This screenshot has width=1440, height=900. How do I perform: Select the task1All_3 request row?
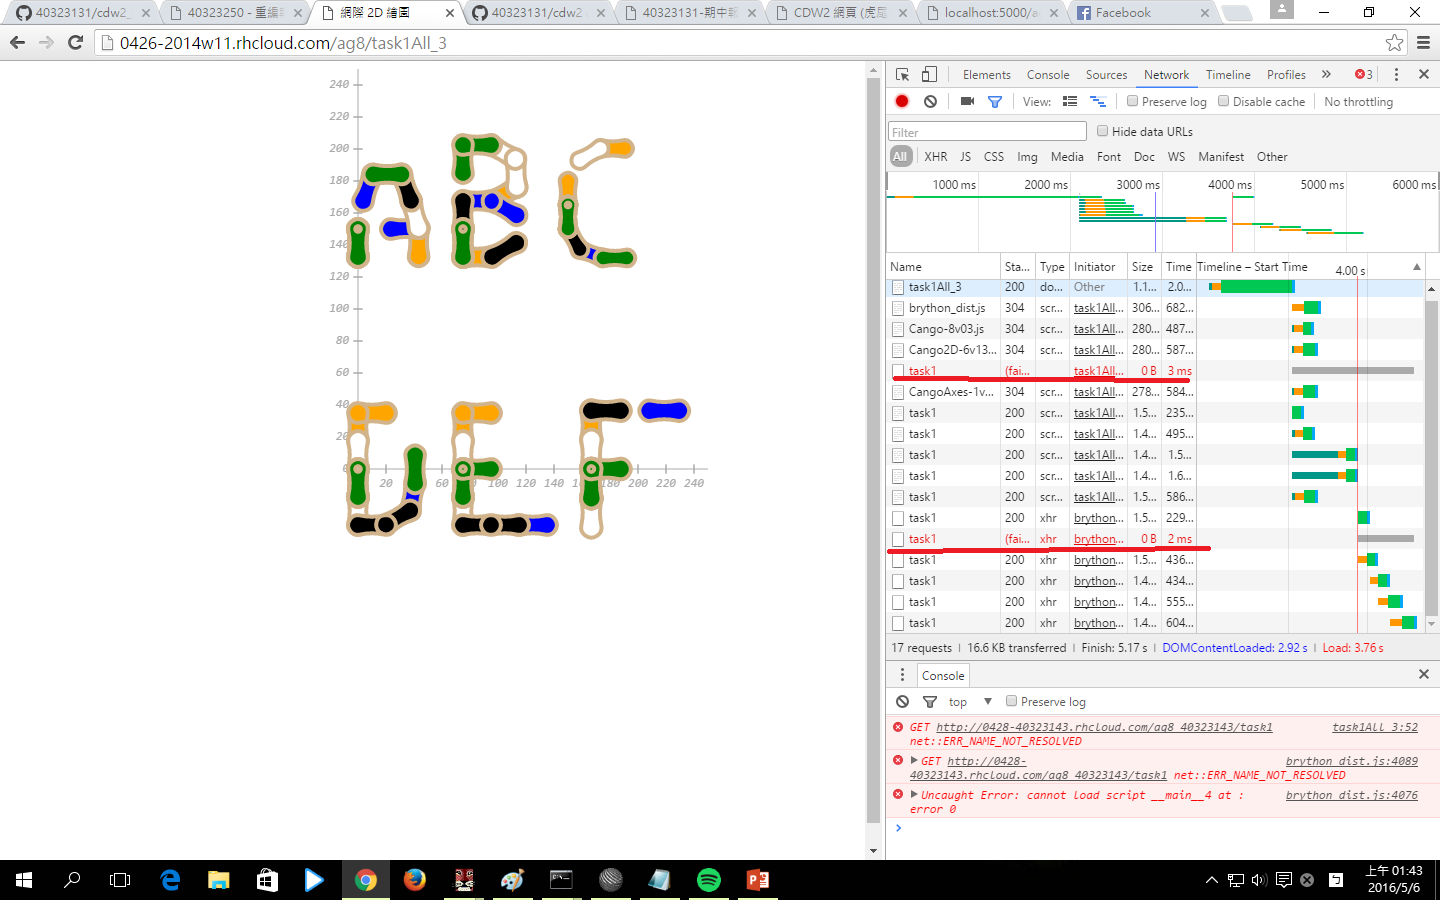(1155, 287)
